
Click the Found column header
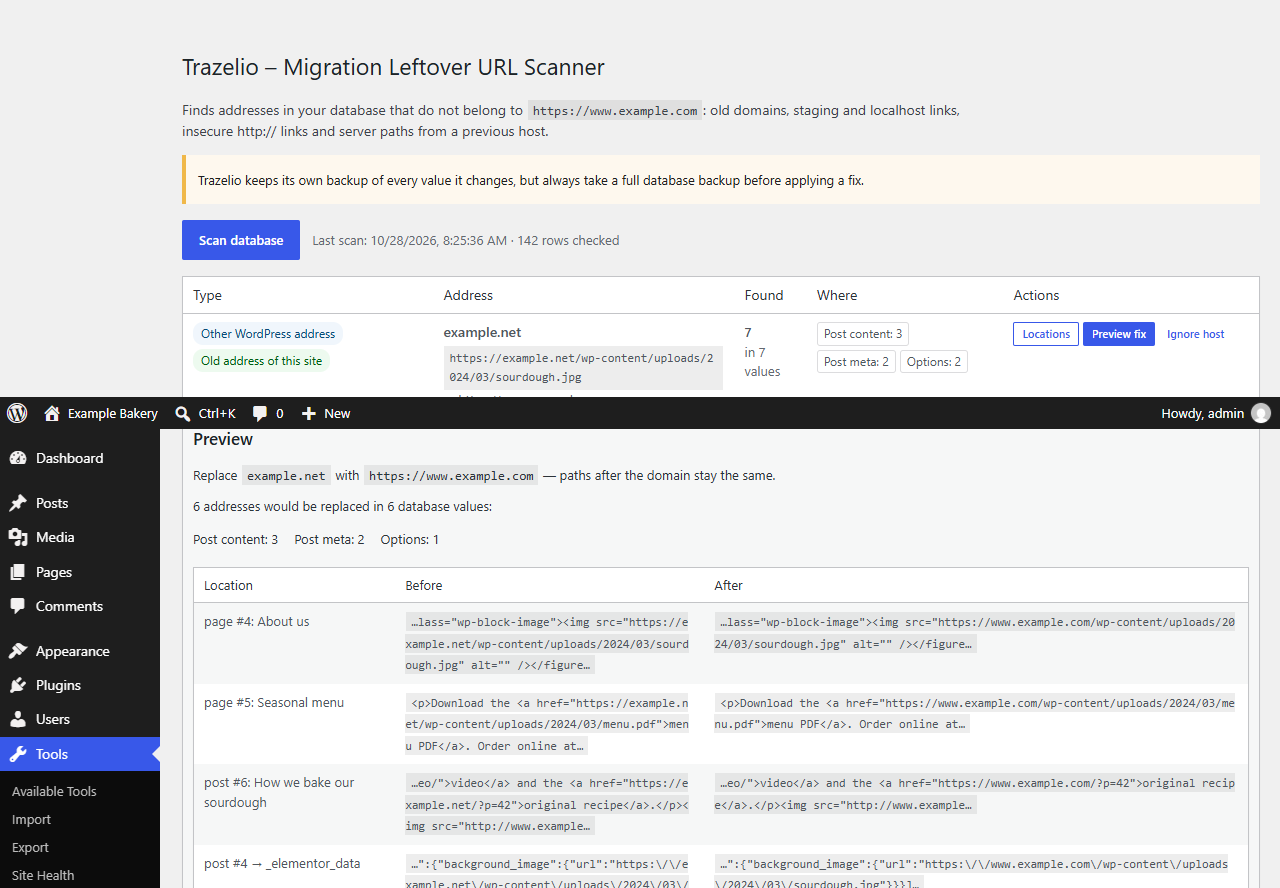[x=764, y=295]
